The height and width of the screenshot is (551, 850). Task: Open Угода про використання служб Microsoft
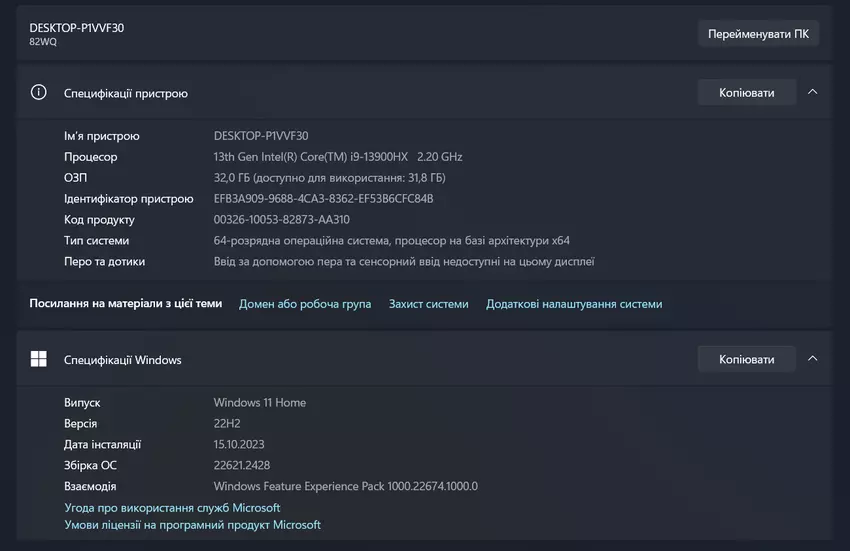click(x=172, y=508)
